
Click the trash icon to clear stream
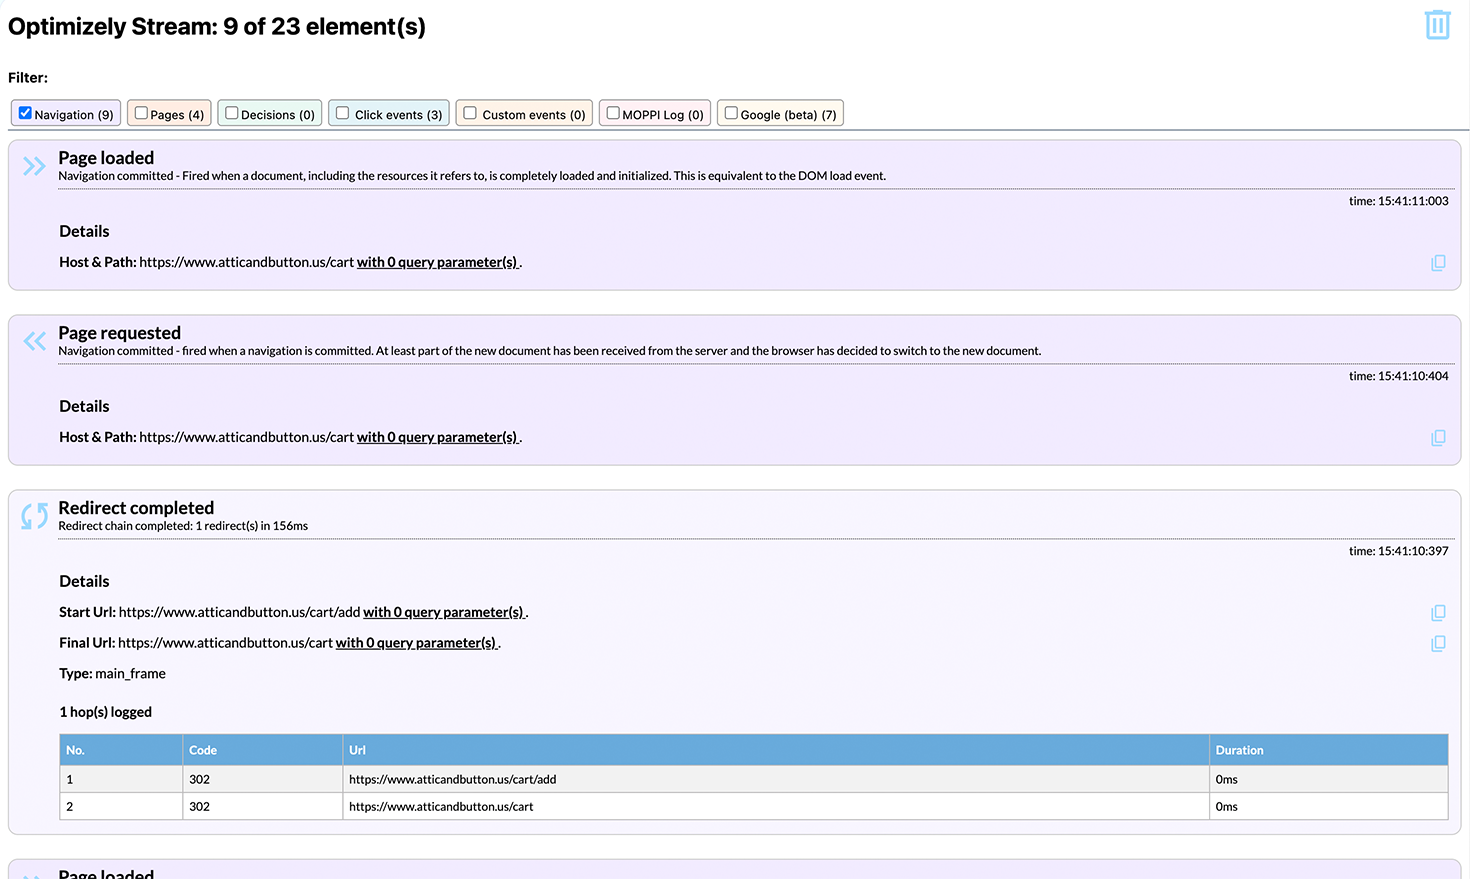(1437, 25)
